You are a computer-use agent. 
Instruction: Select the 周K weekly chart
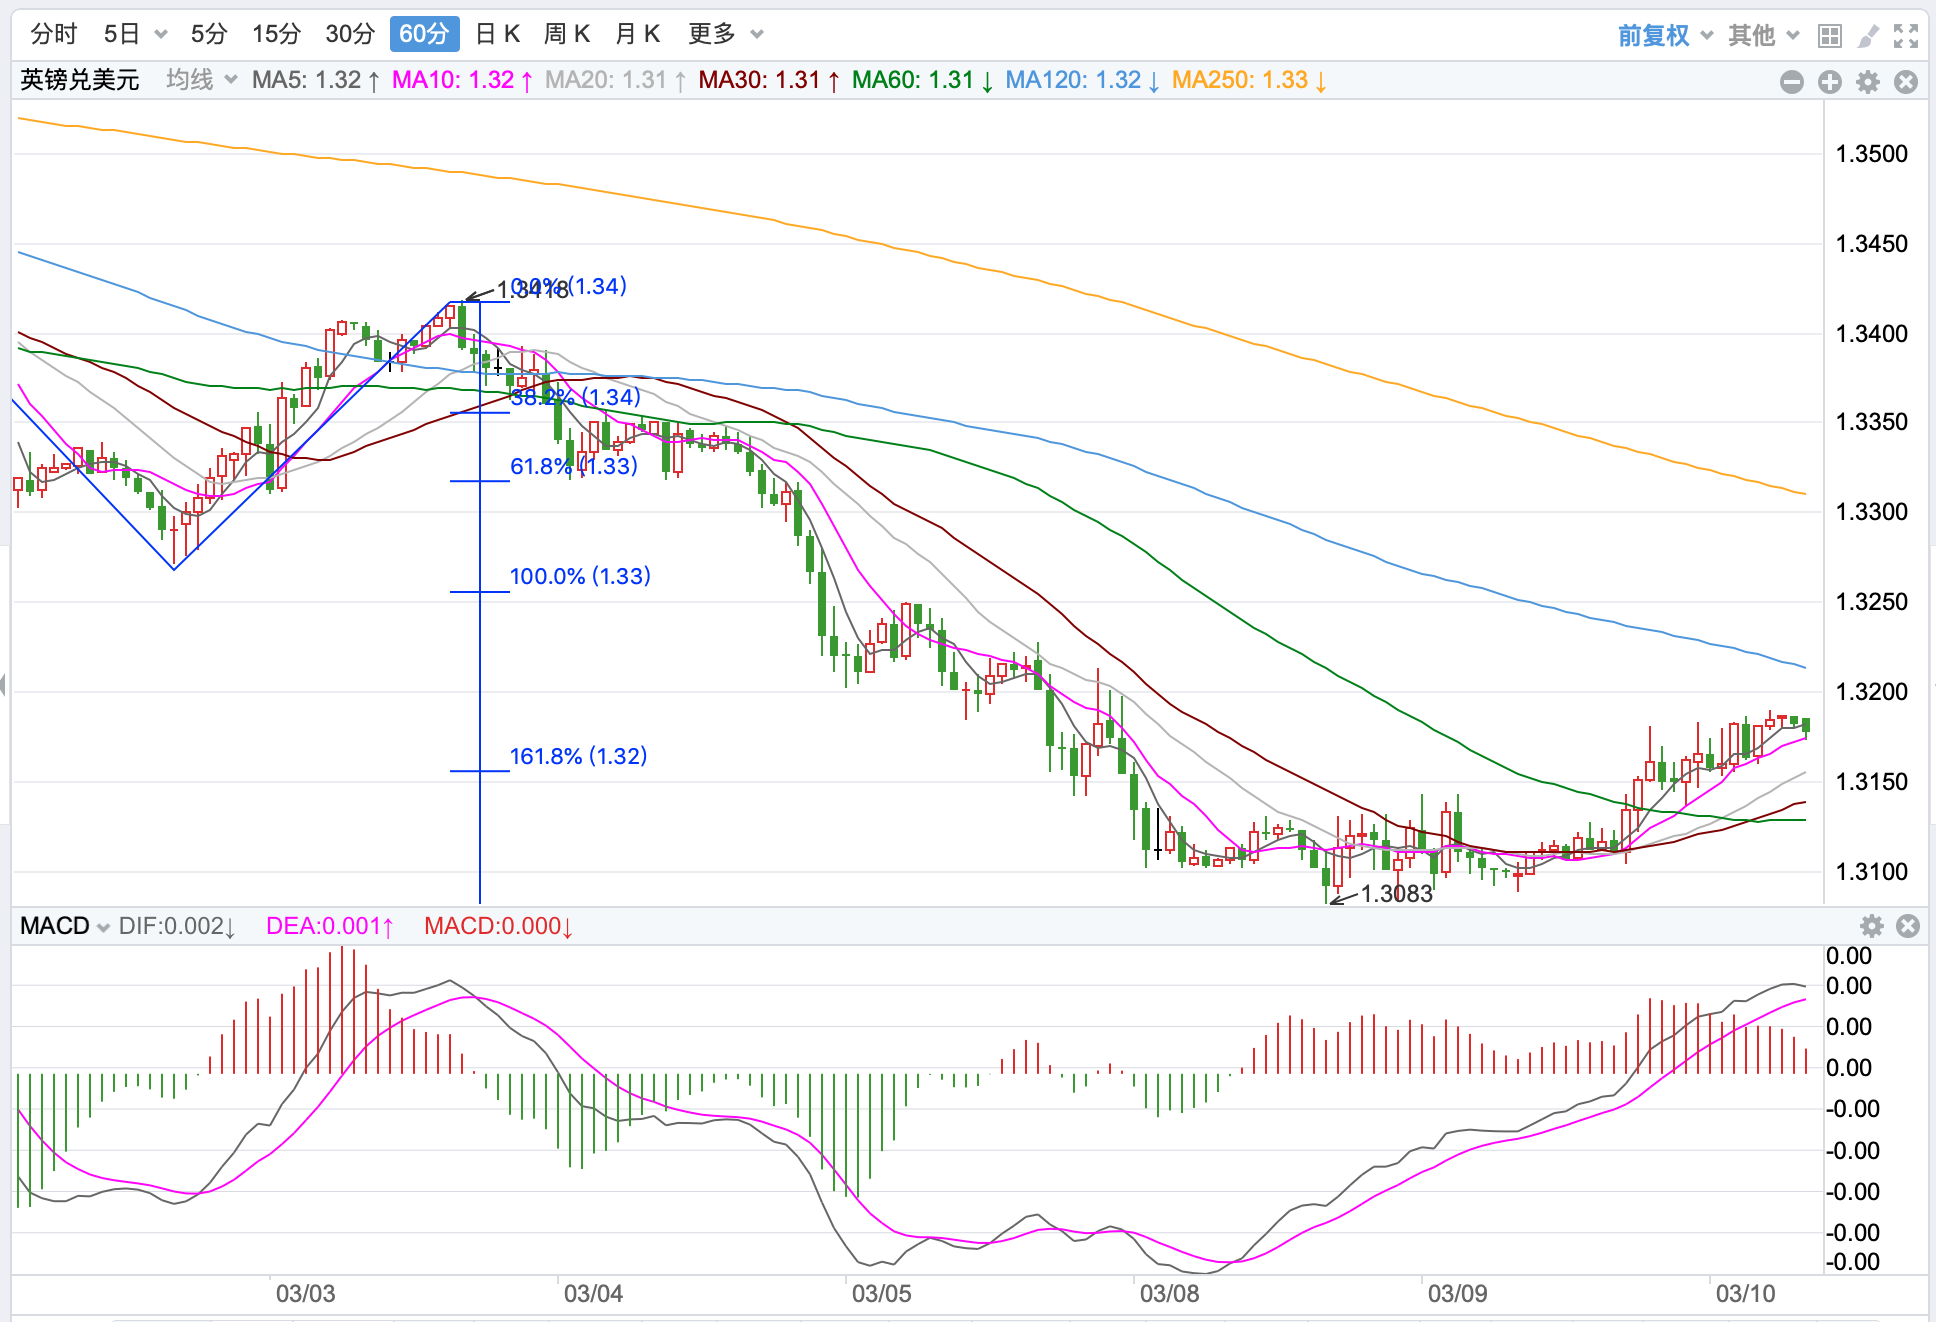(x=566, y=34)
